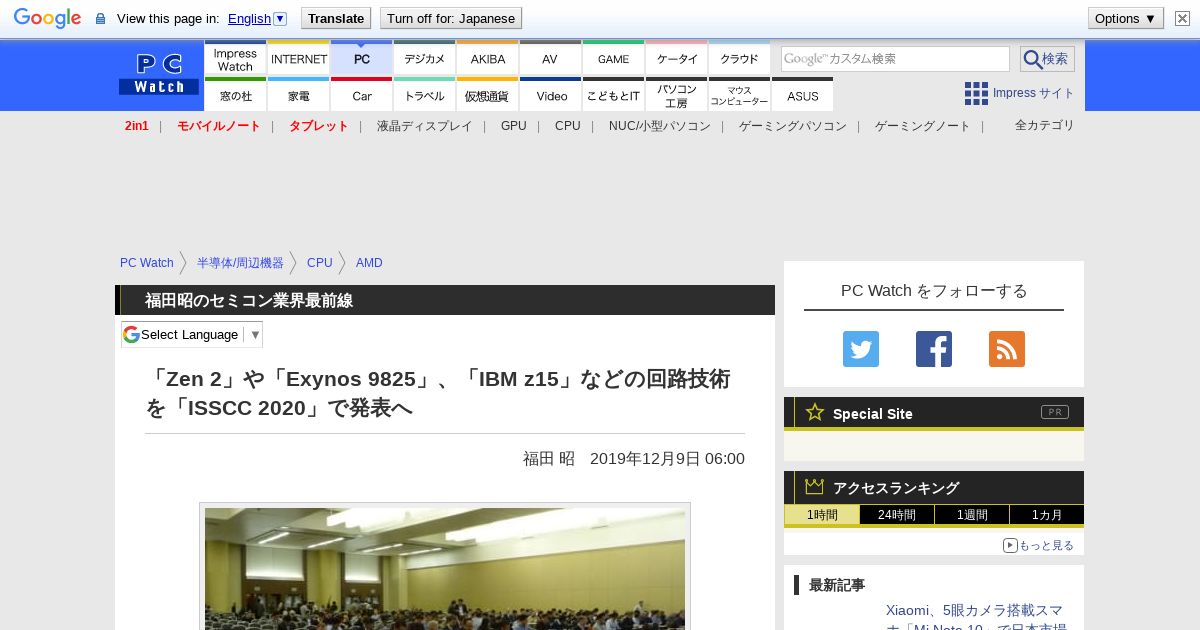The image size is (1200, 630).
Task: Open the クラウド nav tab
Action: coord(740,59)
